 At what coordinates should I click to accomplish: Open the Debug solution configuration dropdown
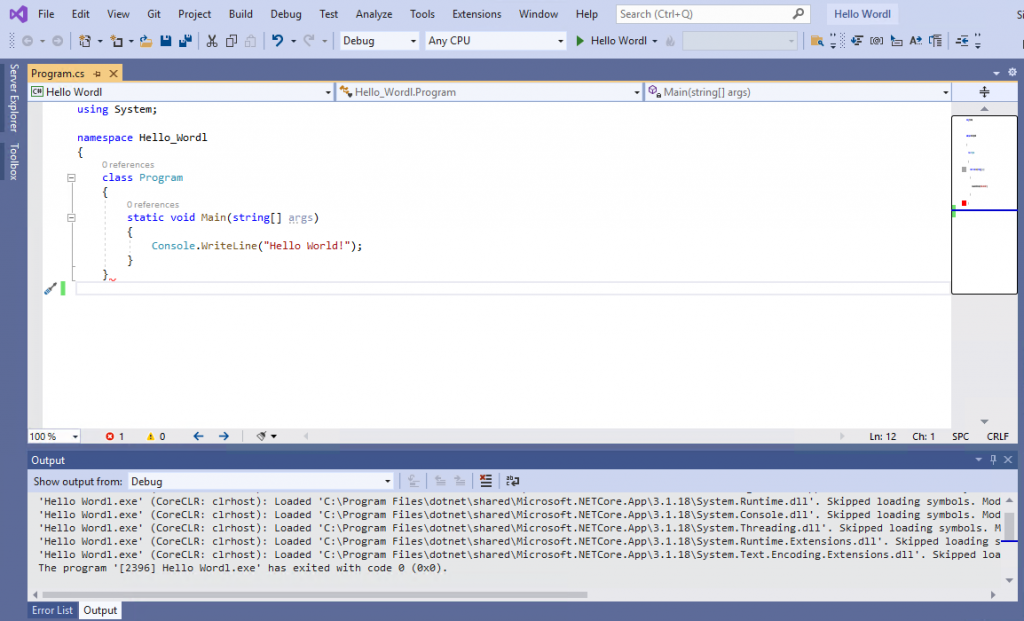click(x=379, y=41)
